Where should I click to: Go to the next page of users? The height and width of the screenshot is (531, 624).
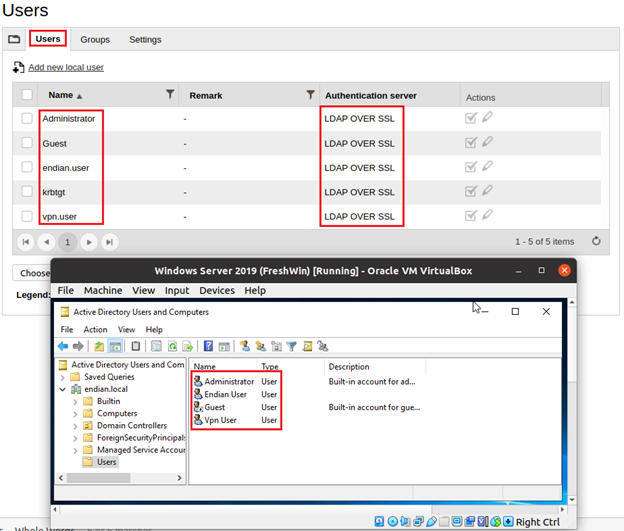89,242
